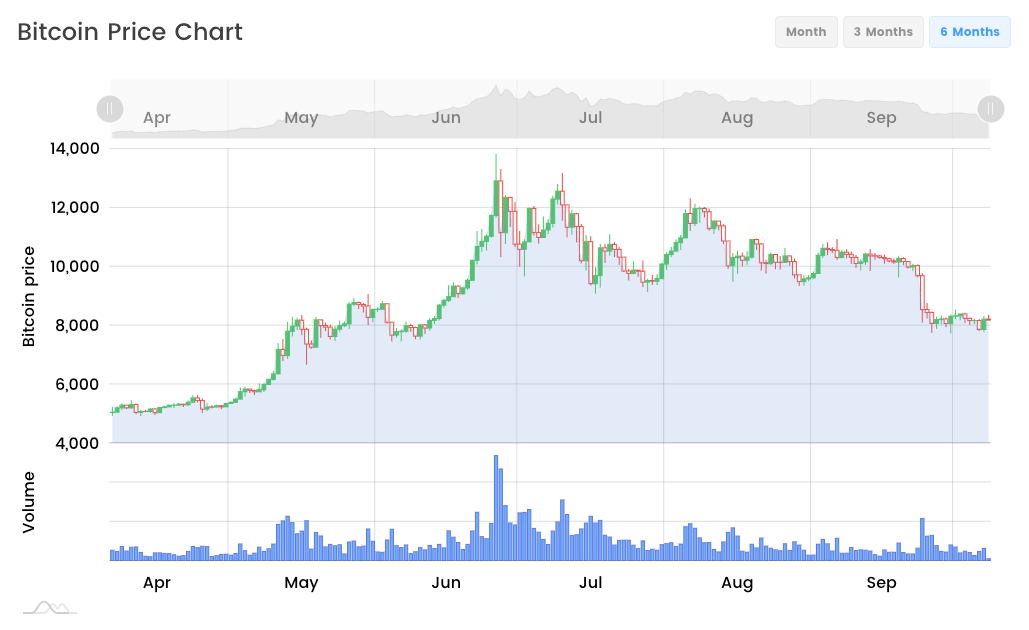The height and width of the screenshot is (630, 1029).
Task: Reselect the active 6 Months range
Action: [969, 31]
